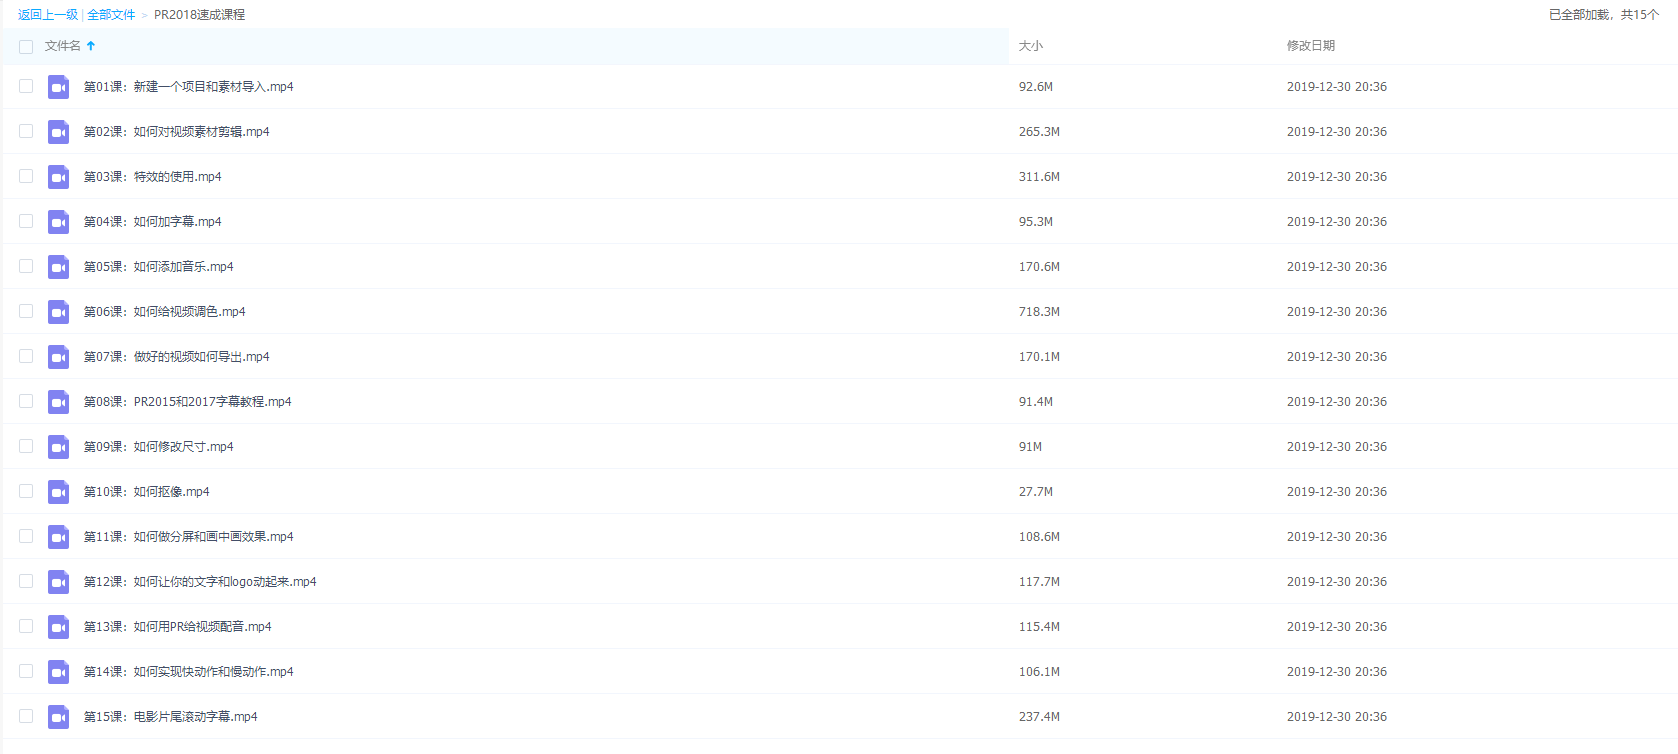Select checkbox for 第08课 字幕教程

coord(26,402)
